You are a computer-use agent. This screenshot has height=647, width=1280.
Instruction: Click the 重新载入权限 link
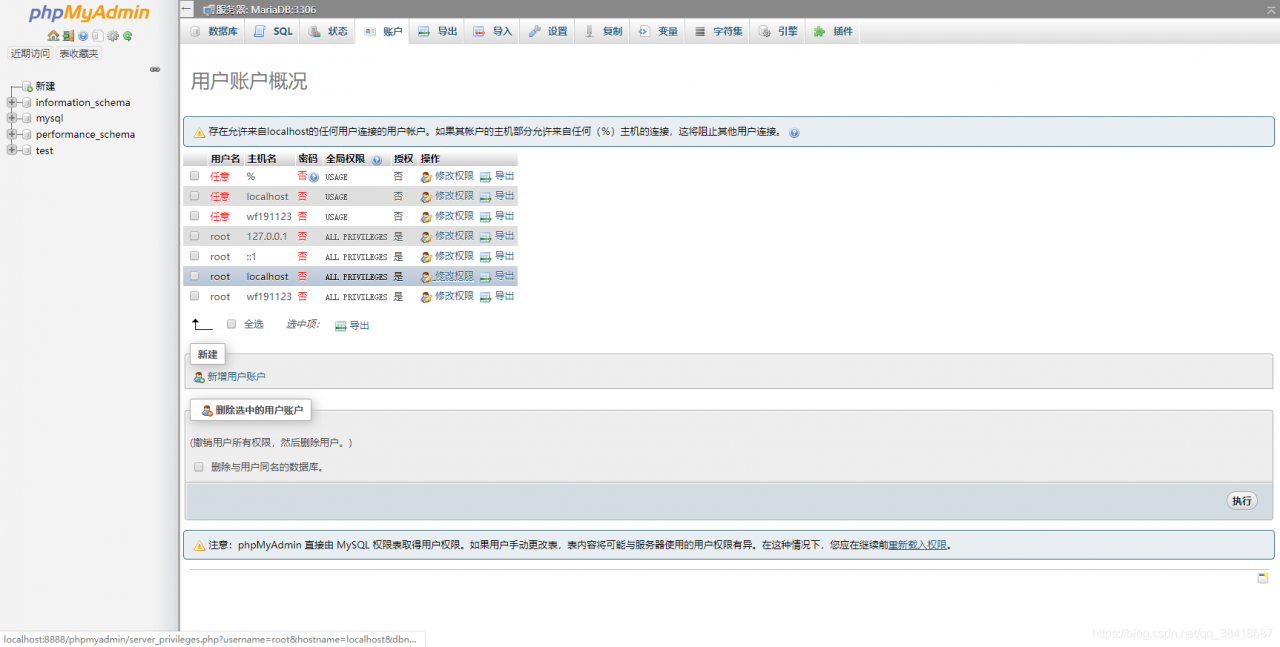coord(918,545)
